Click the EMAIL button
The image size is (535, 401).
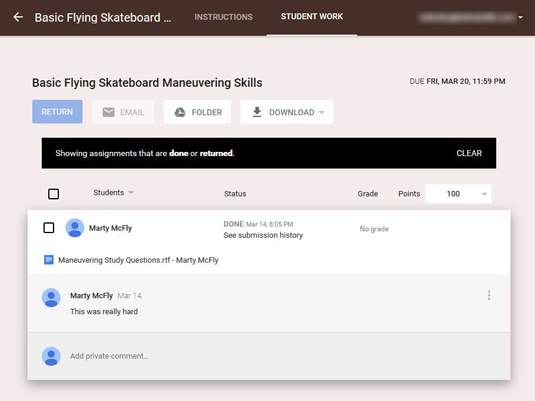123,112
